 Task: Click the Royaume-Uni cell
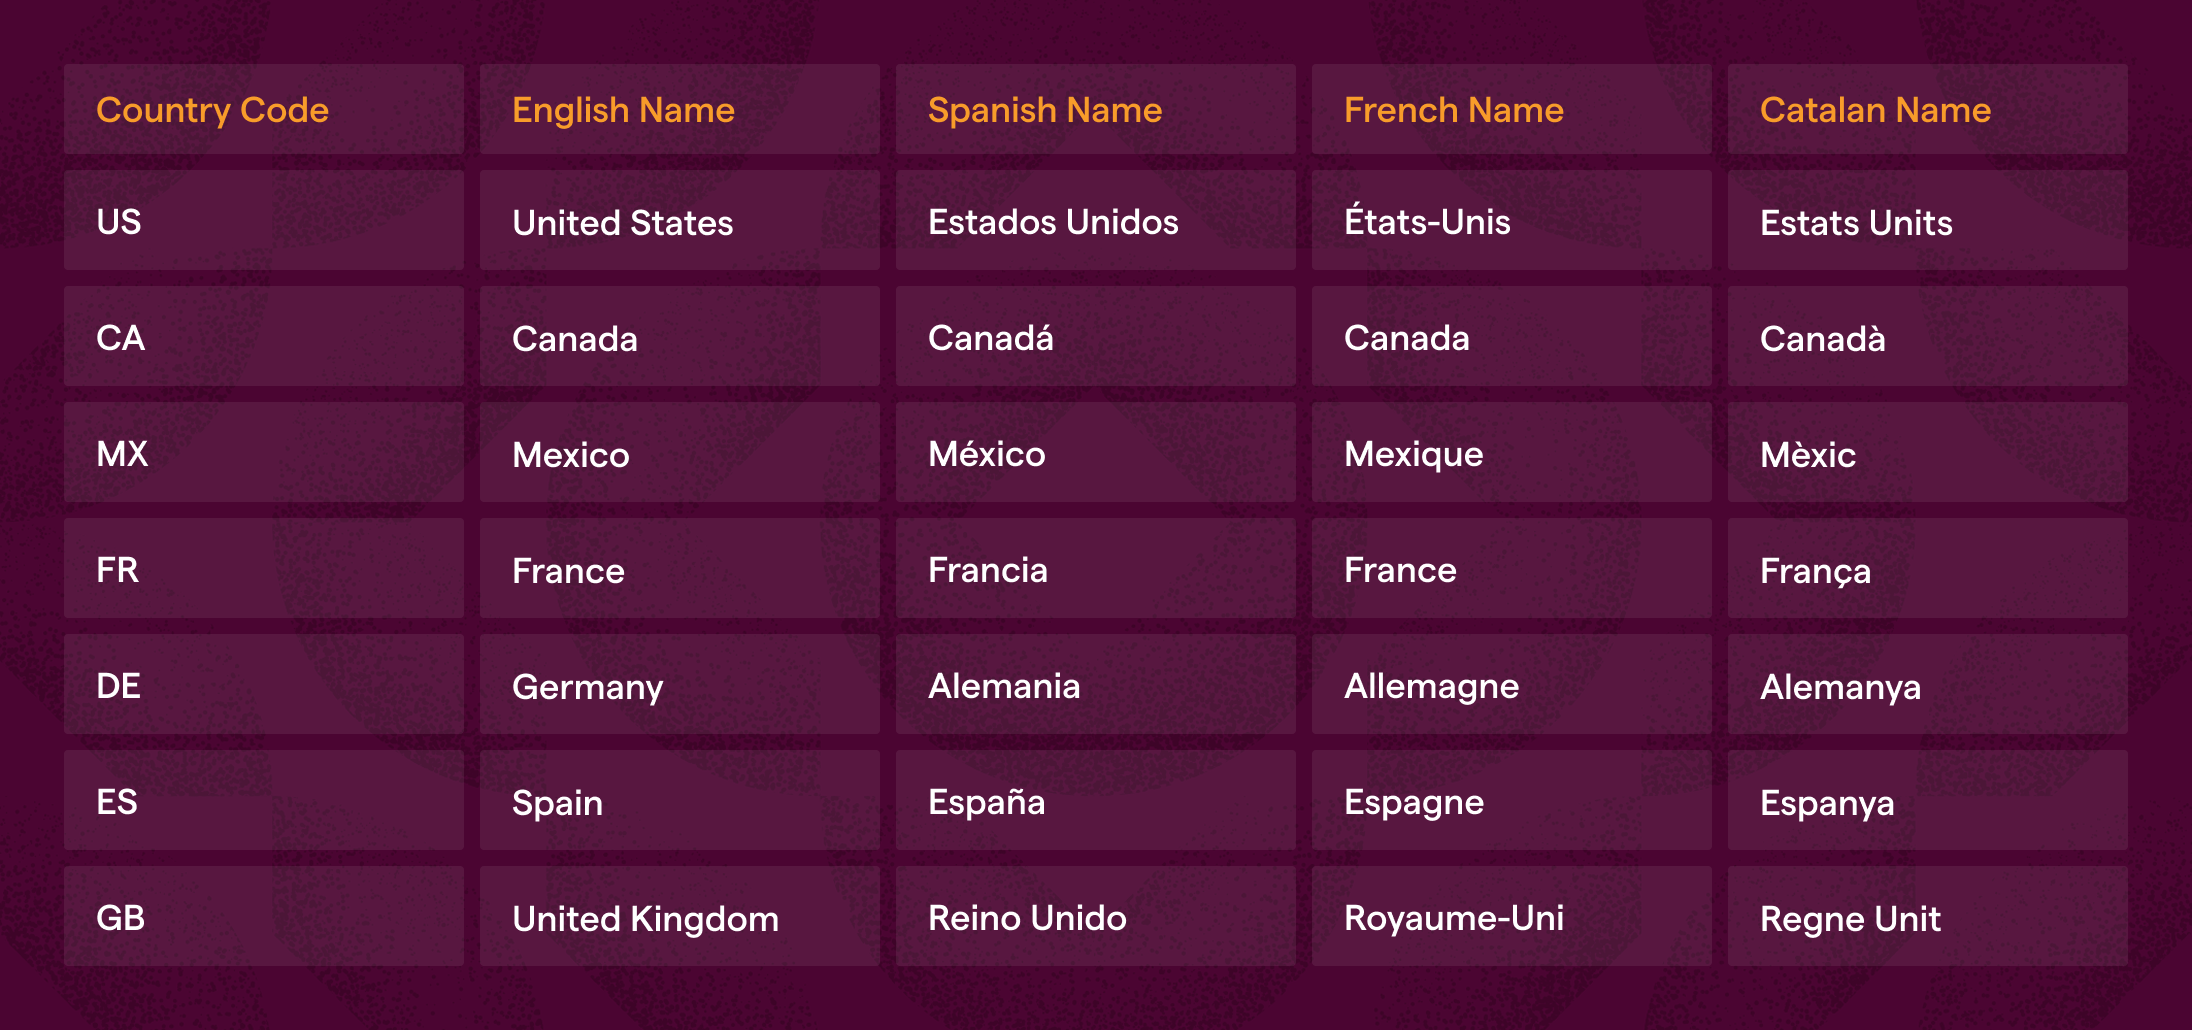pyautogui.click(x=1512, y=916)
